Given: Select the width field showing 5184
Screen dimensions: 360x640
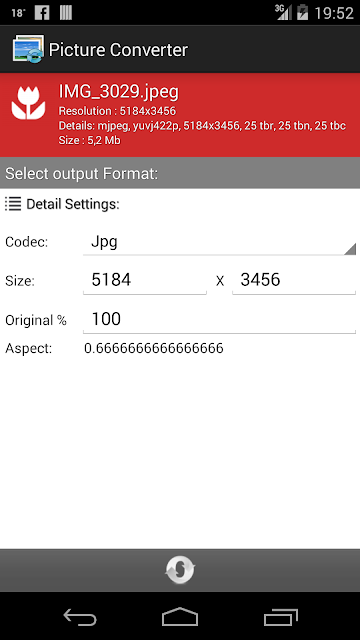Looking at the screenshot, I should pos(145,281).
